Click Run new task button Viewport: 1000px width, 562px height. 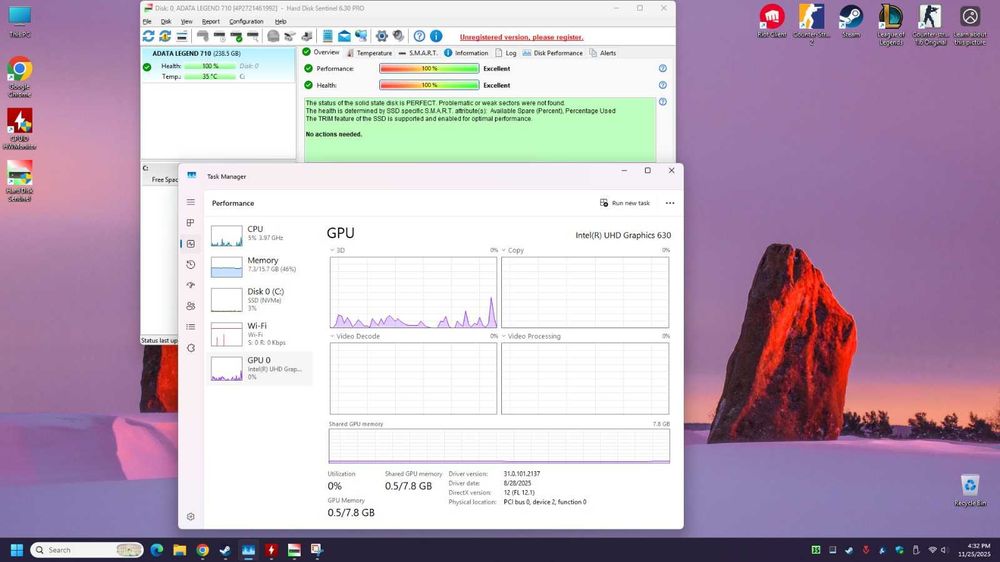click(624, 203)
